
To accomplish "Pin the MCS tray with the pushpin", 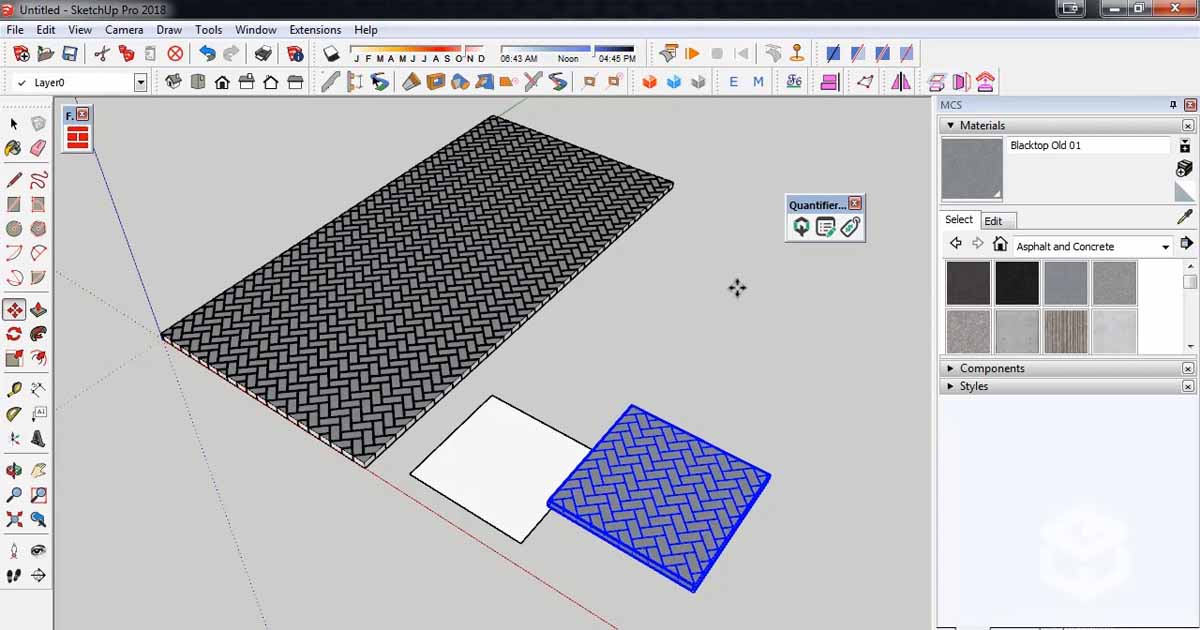I will click(x=1173, y=104).
